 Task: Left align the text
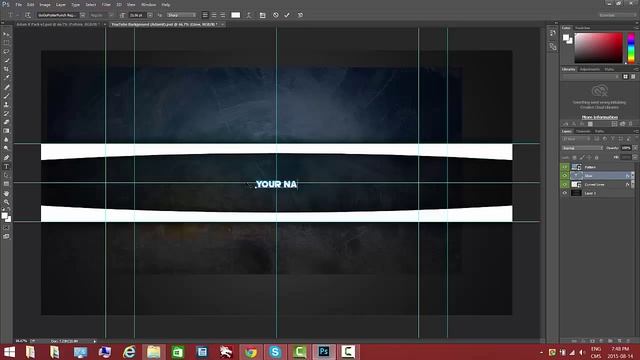[x=205, y=15]
